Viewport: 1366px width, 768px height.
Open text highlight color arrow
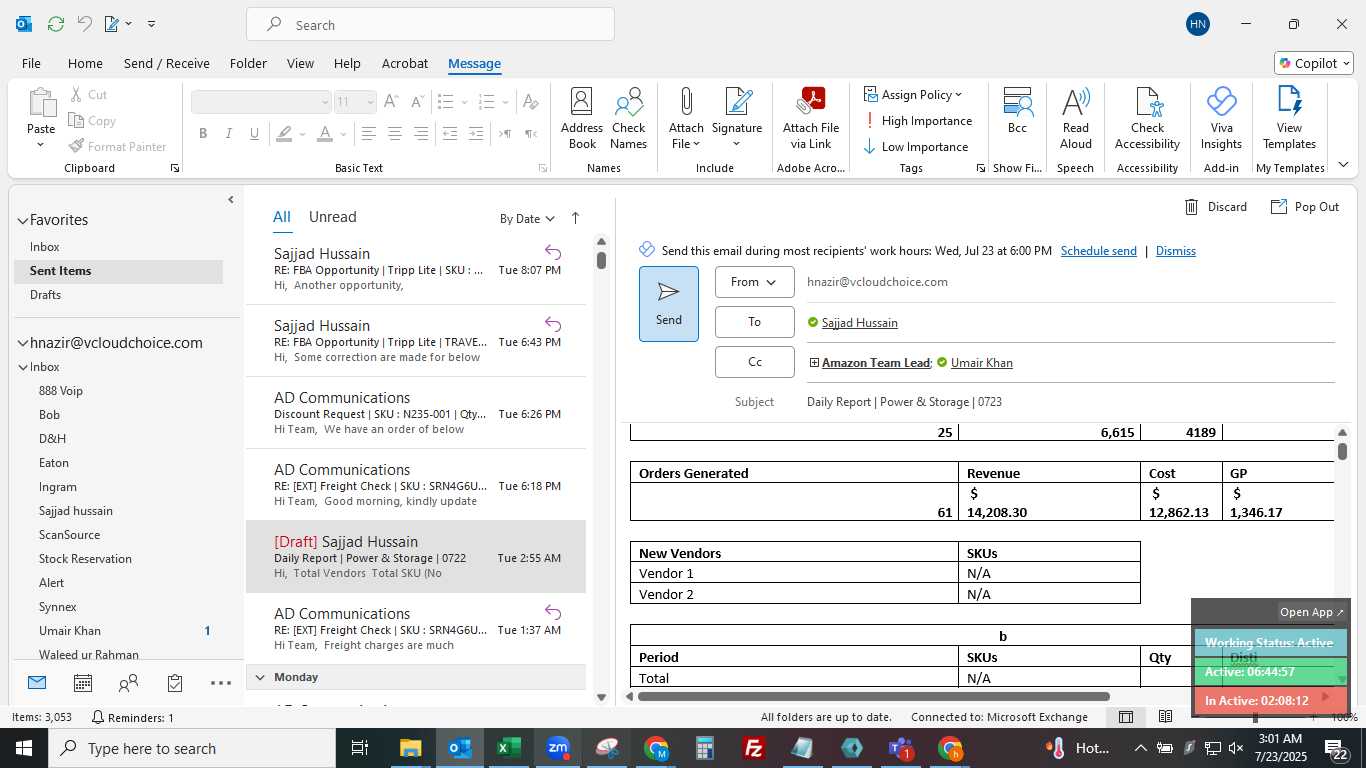(302, 133)
